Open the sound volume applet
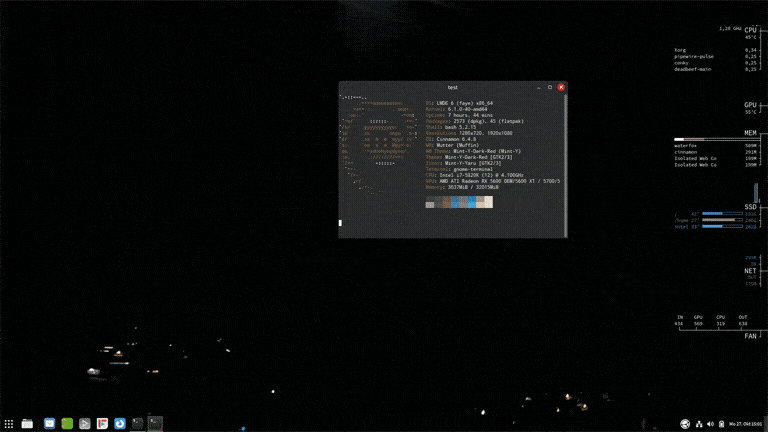Viewport: 768px width, 432px height. click(710, 424)
